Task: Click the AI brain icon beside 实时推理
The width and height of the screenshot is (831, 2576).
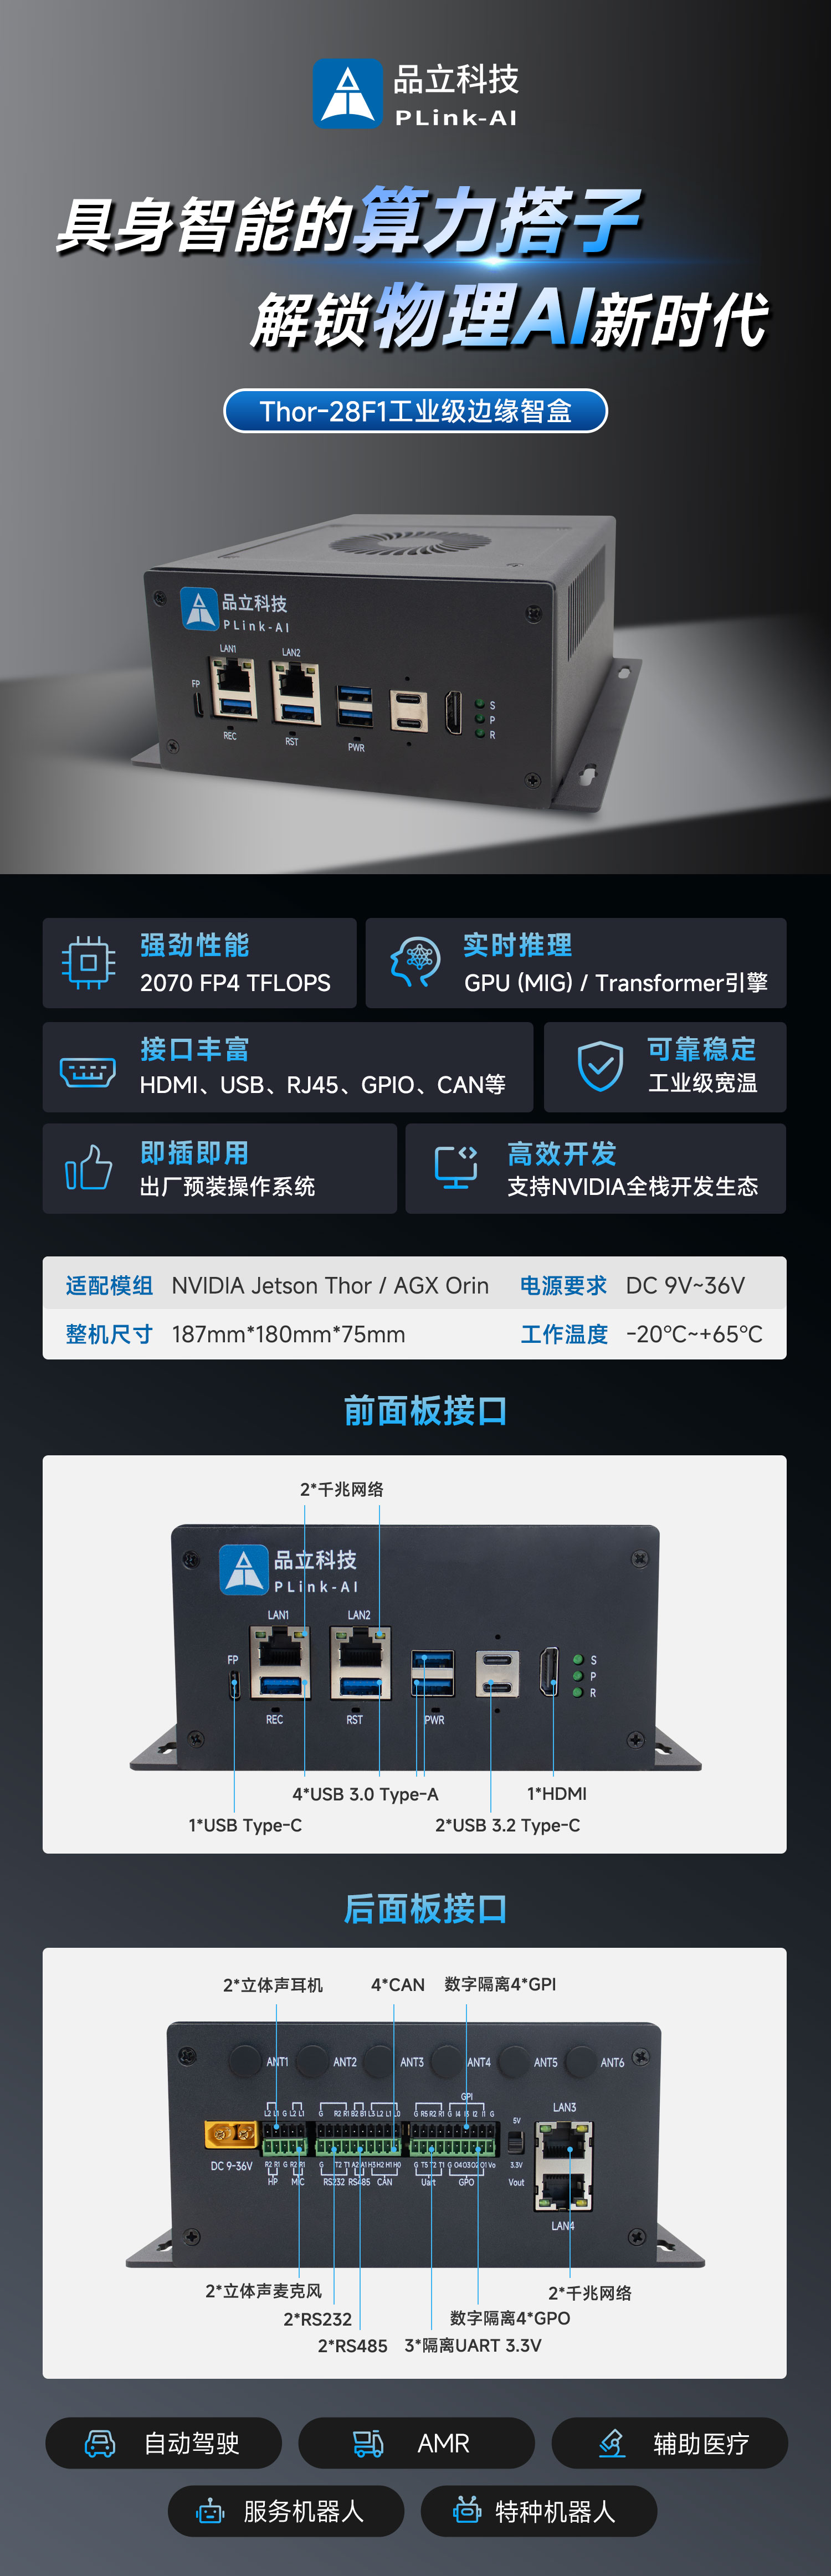Action: coord(415,963)
